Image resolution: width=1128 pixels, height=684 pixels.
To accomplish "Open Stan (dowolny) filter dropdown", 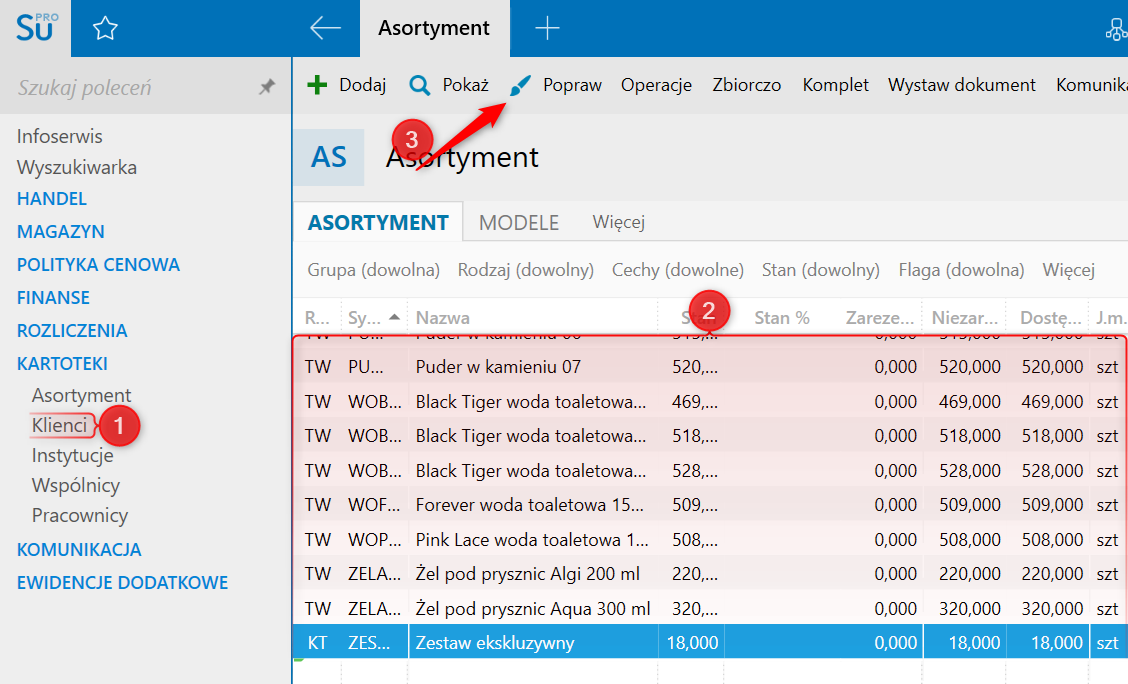I will coord(820,270).
